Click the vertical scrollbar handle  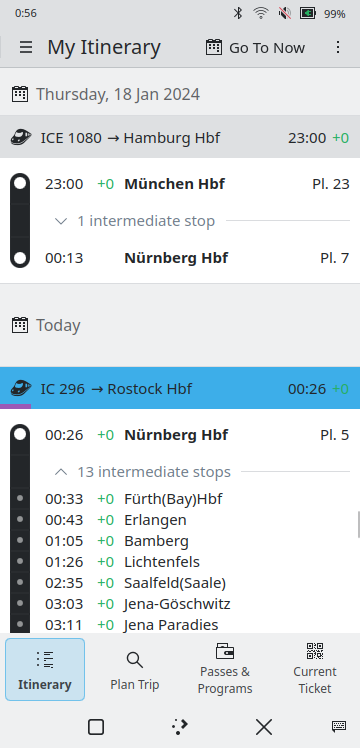point(359,524)
